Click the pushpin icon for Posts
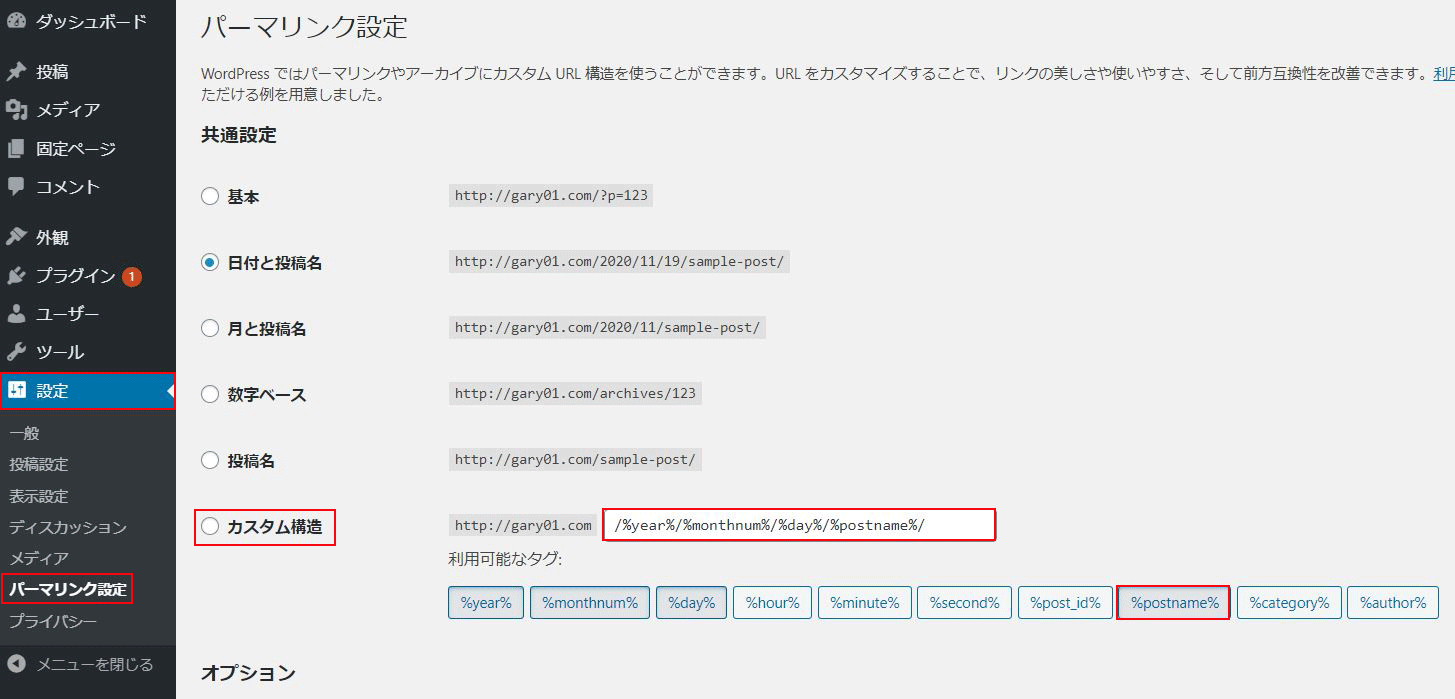 coord(16,72)
